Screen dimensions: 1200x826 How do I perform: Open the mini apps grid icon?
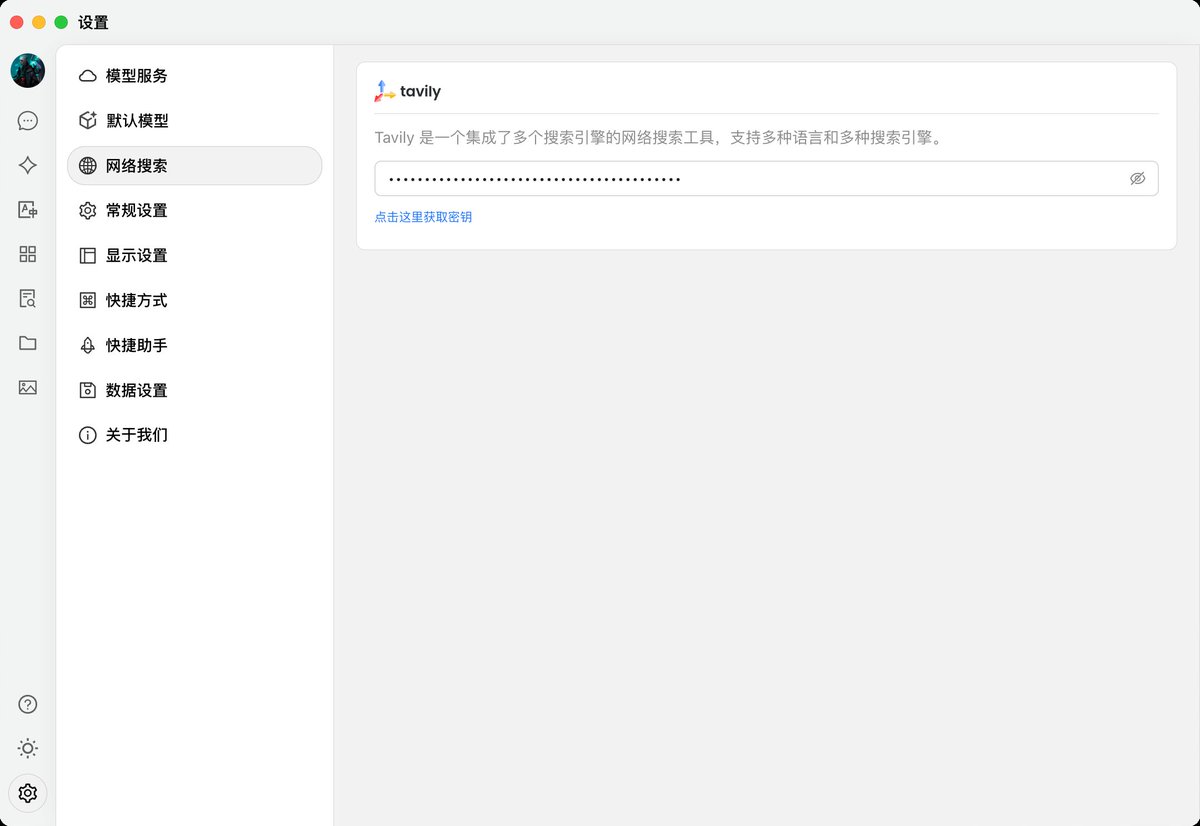(x=28, y=254)
